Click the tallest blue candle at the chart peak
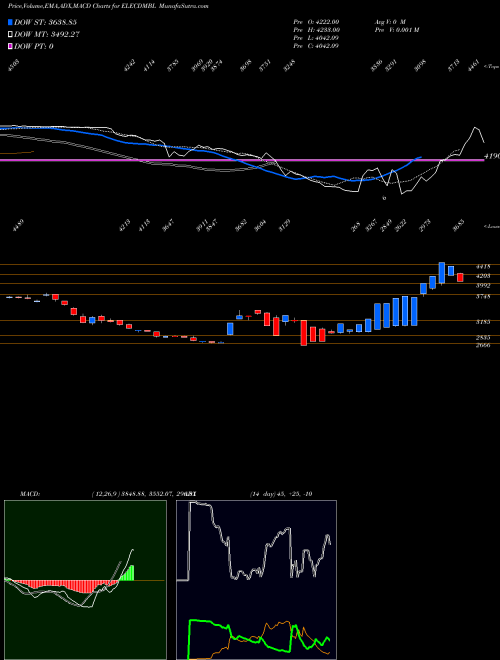Screen dimensions: 500x660 click(x=441, y=273)
